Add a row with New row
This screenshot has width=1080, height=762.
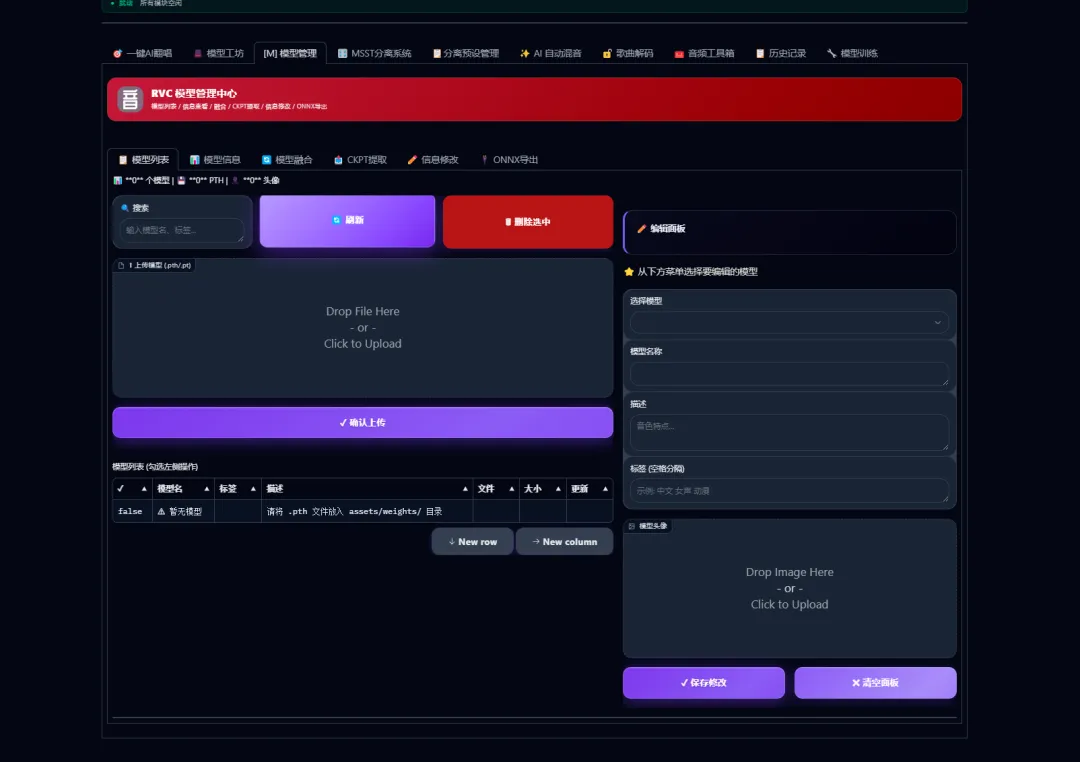click(x=472, y=542)
